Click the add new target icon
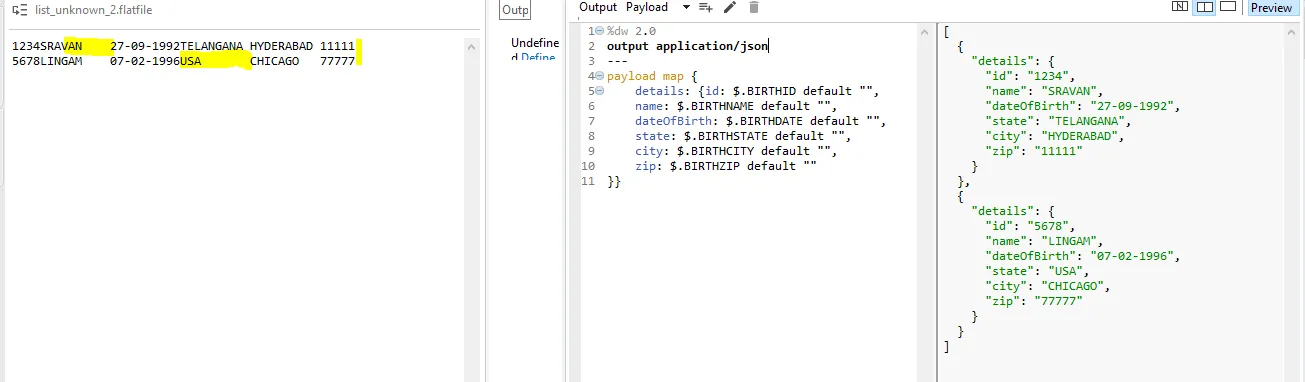The width and height of the screenshot is (1305, 382). [x=705, y=7]
